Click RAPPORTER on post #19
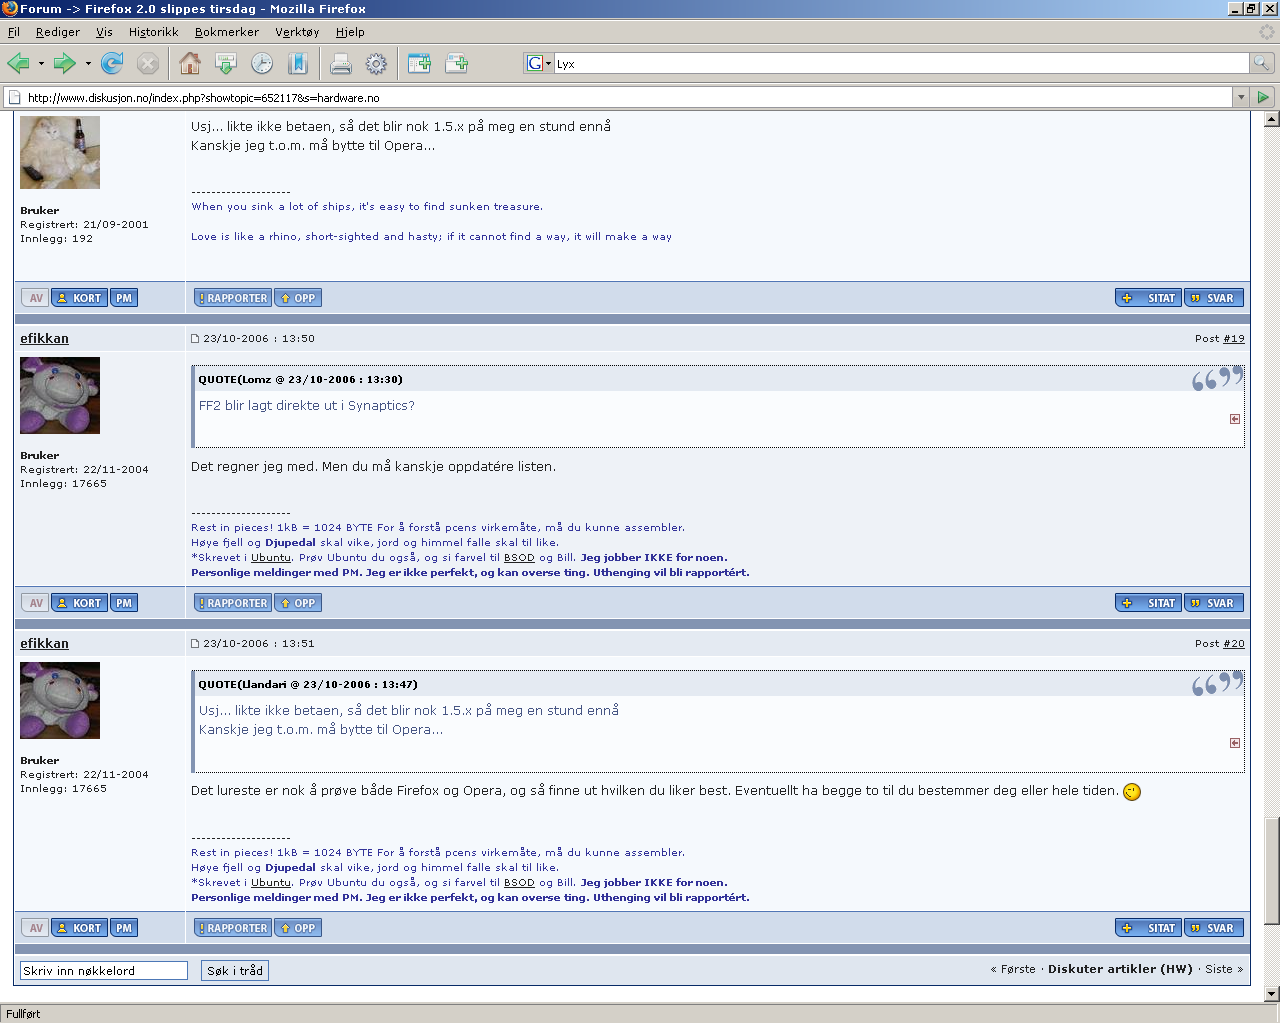Image resolution: width=1280 pixels, height=1024 pixels. (233, 603)
